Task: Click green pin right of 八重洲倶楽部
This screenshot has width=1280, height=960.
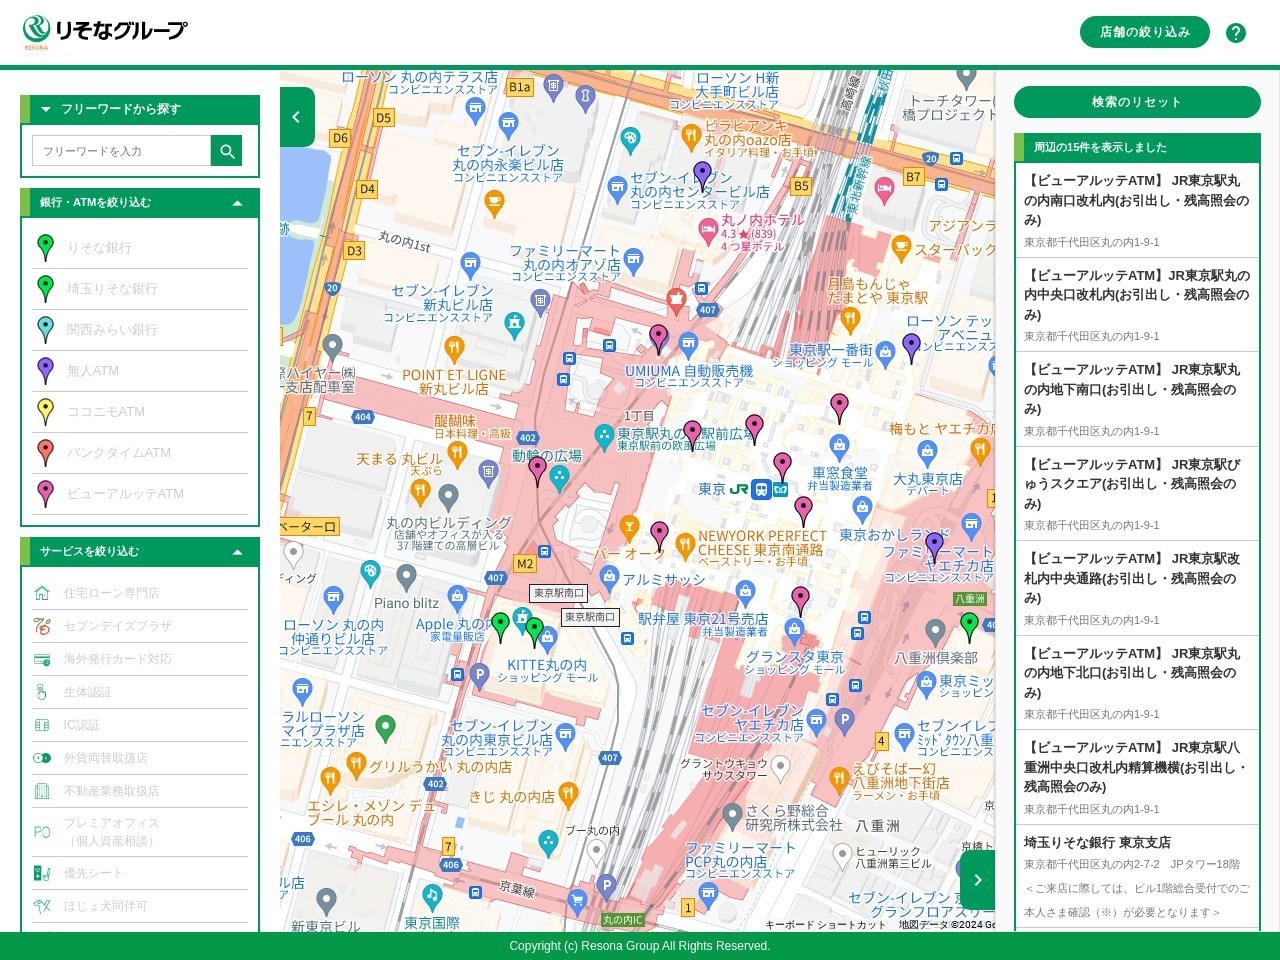Action: [x=969, y=626]
